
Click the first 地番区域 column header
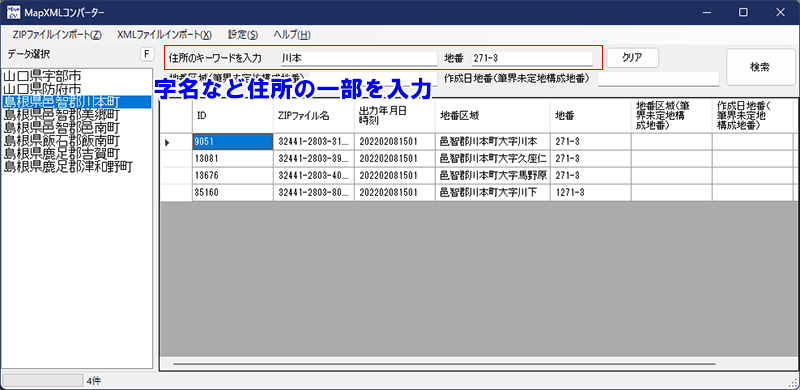coord(493,116)
